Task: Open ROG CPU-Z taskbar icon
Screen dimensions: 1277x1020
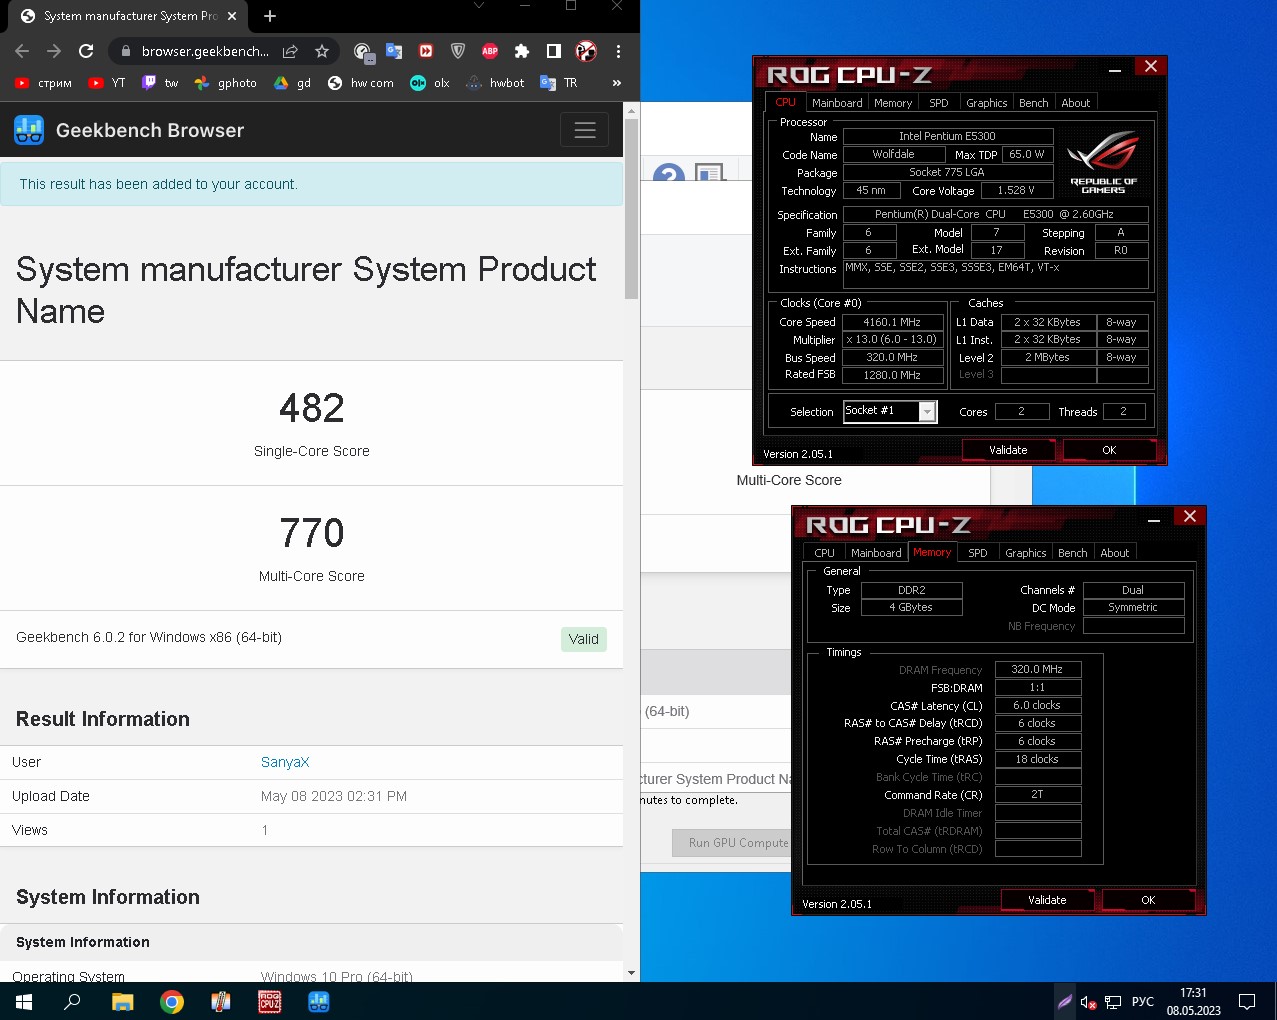Action: [270, 1001]
